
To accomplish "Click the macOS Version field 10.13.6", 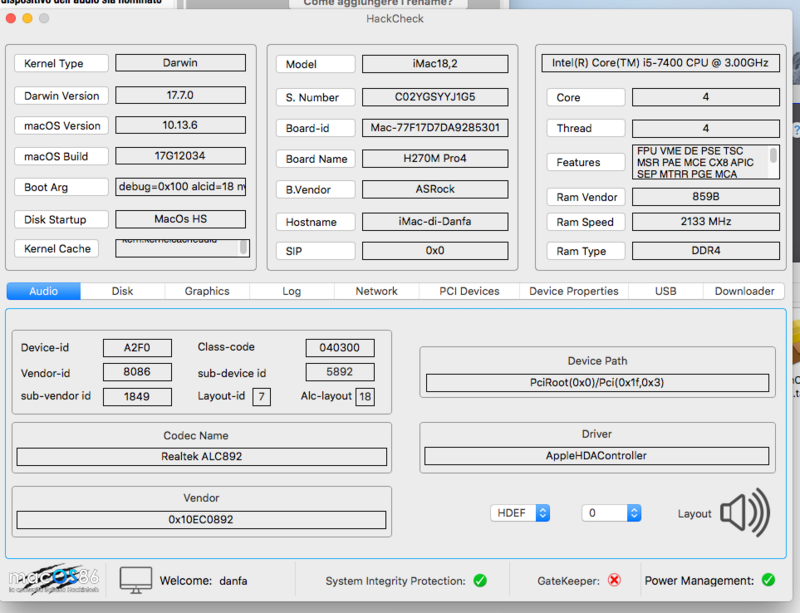I will pos(181,125).
